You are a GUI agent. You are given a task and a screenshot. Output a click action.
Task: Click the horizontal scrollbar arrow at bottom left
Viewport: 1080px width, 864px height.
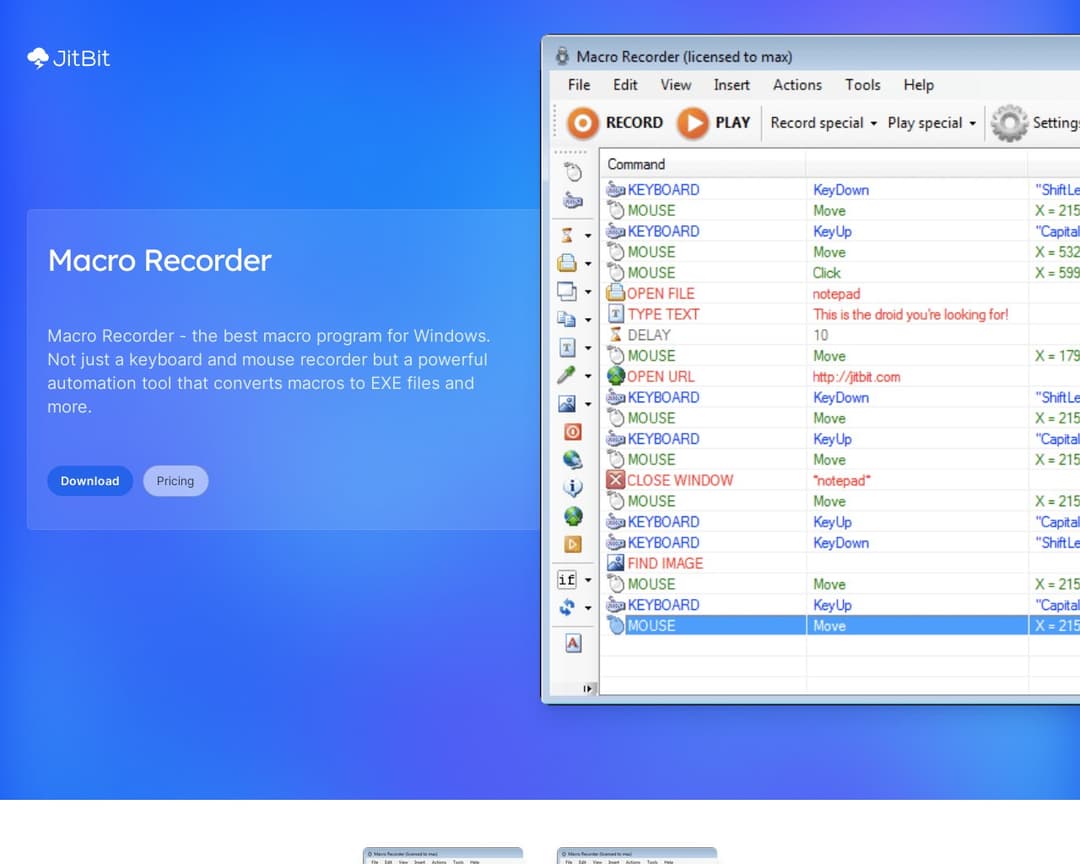click(x=588, y=689)
